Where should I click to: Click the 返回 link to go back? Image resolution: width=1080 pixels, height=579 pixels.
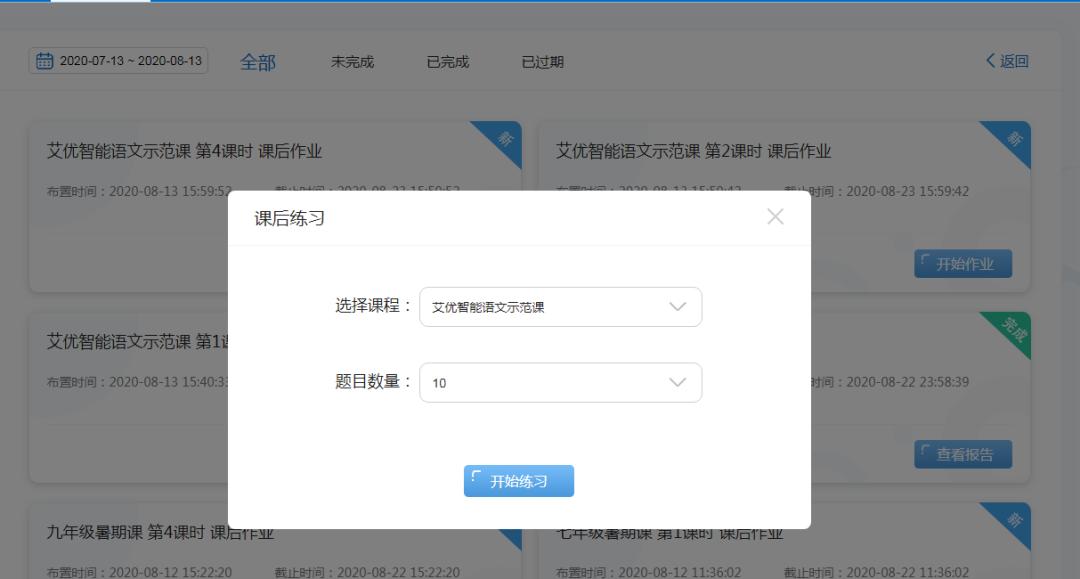pos(1015,61)
